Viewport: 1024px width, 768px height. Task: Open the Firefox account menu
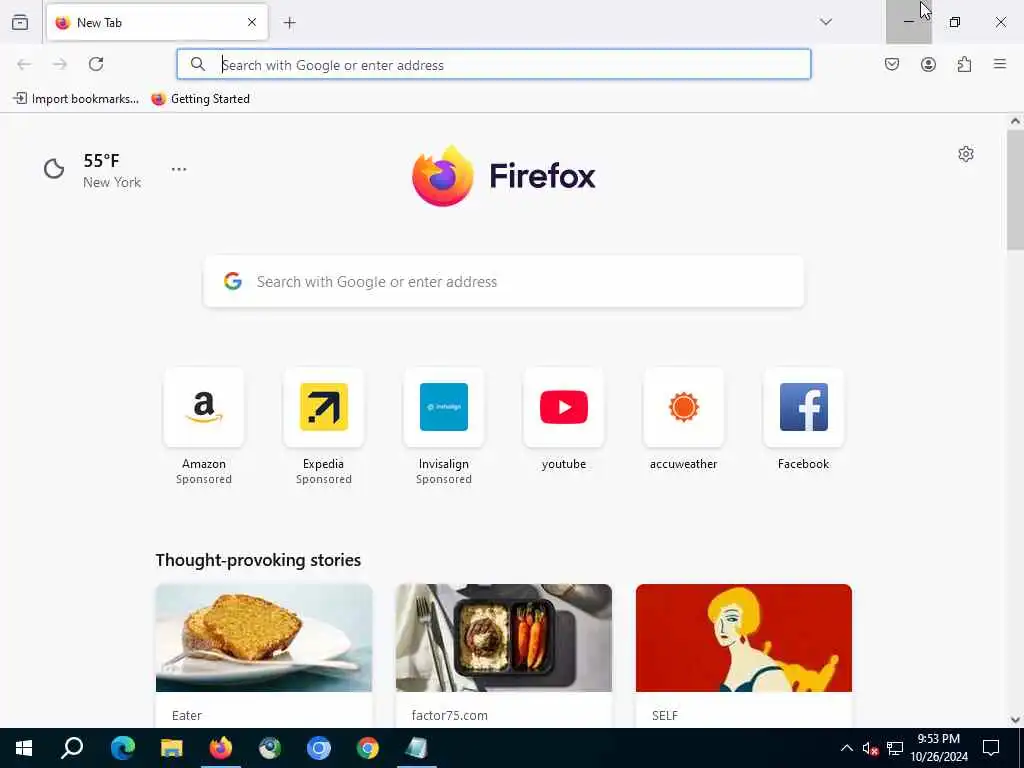[x=928, y=64]
